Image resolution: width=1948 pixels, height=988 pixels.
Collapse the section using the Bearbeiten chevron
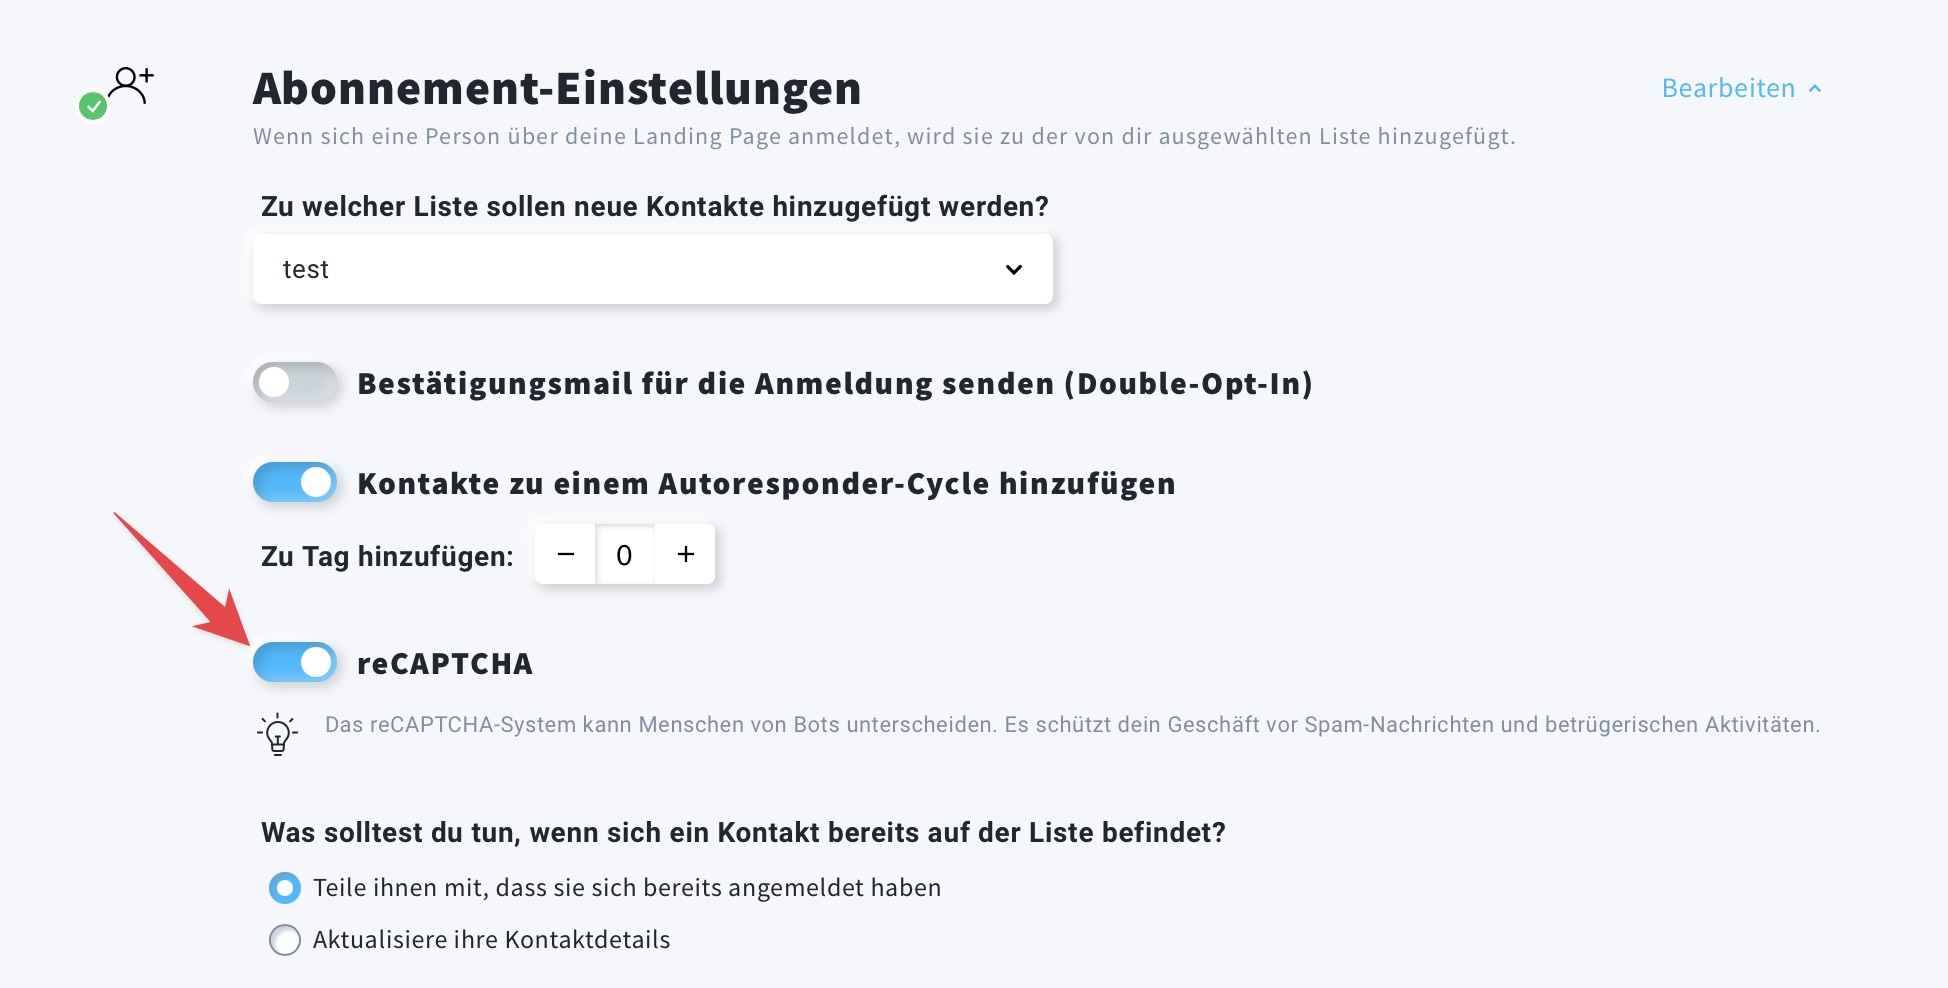click(x=1815, y=89)
